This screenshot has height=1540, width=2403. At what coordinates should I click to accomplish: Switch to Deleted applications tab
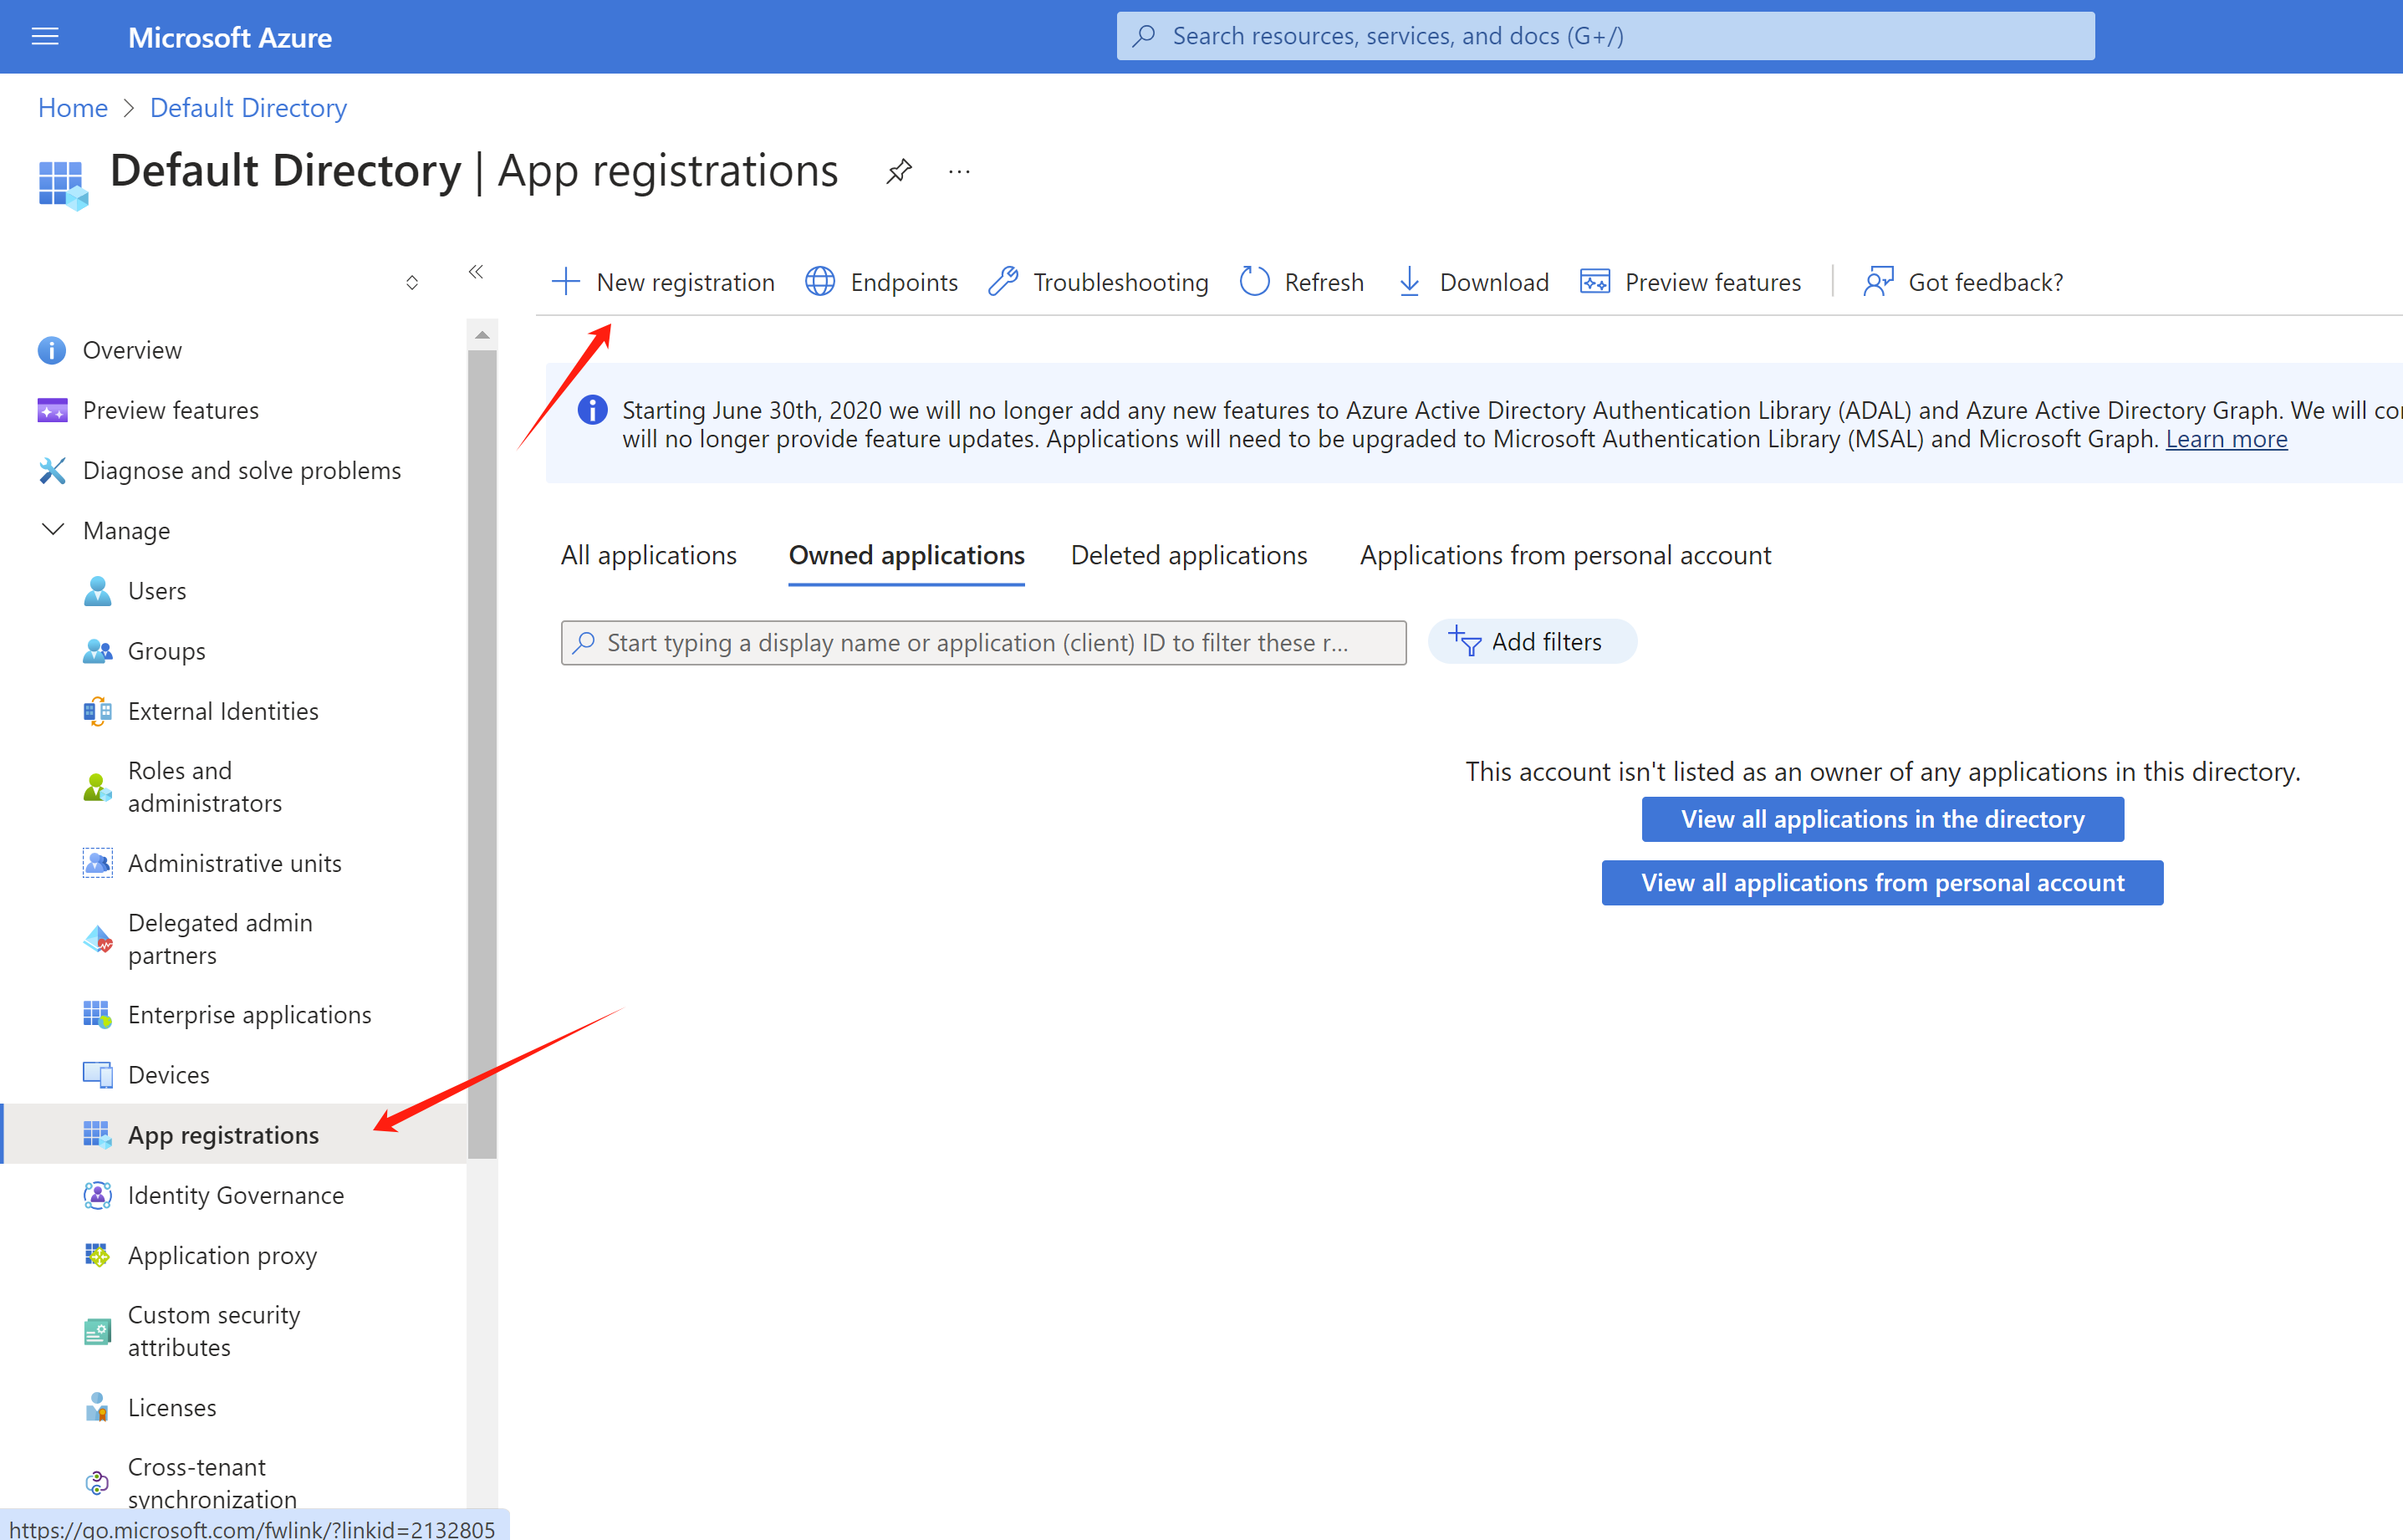pos(1188,555)
